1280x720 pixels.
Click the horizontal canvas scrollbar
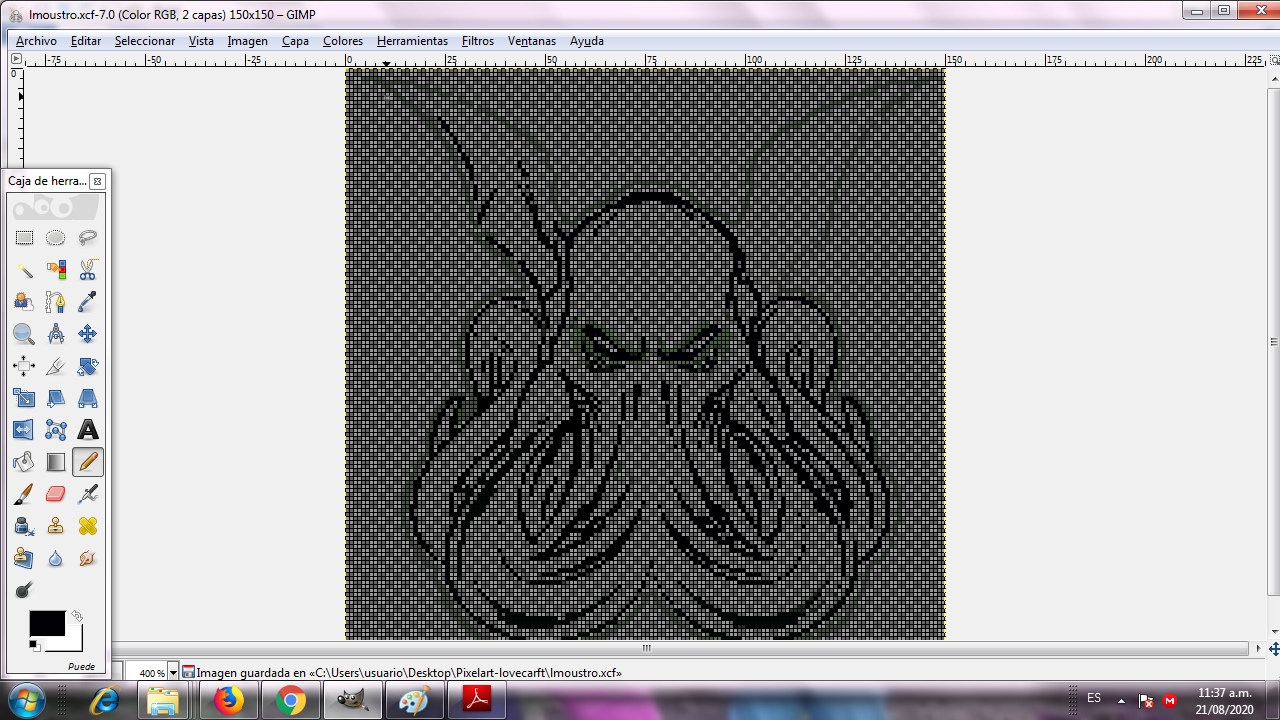pos(646,648)
